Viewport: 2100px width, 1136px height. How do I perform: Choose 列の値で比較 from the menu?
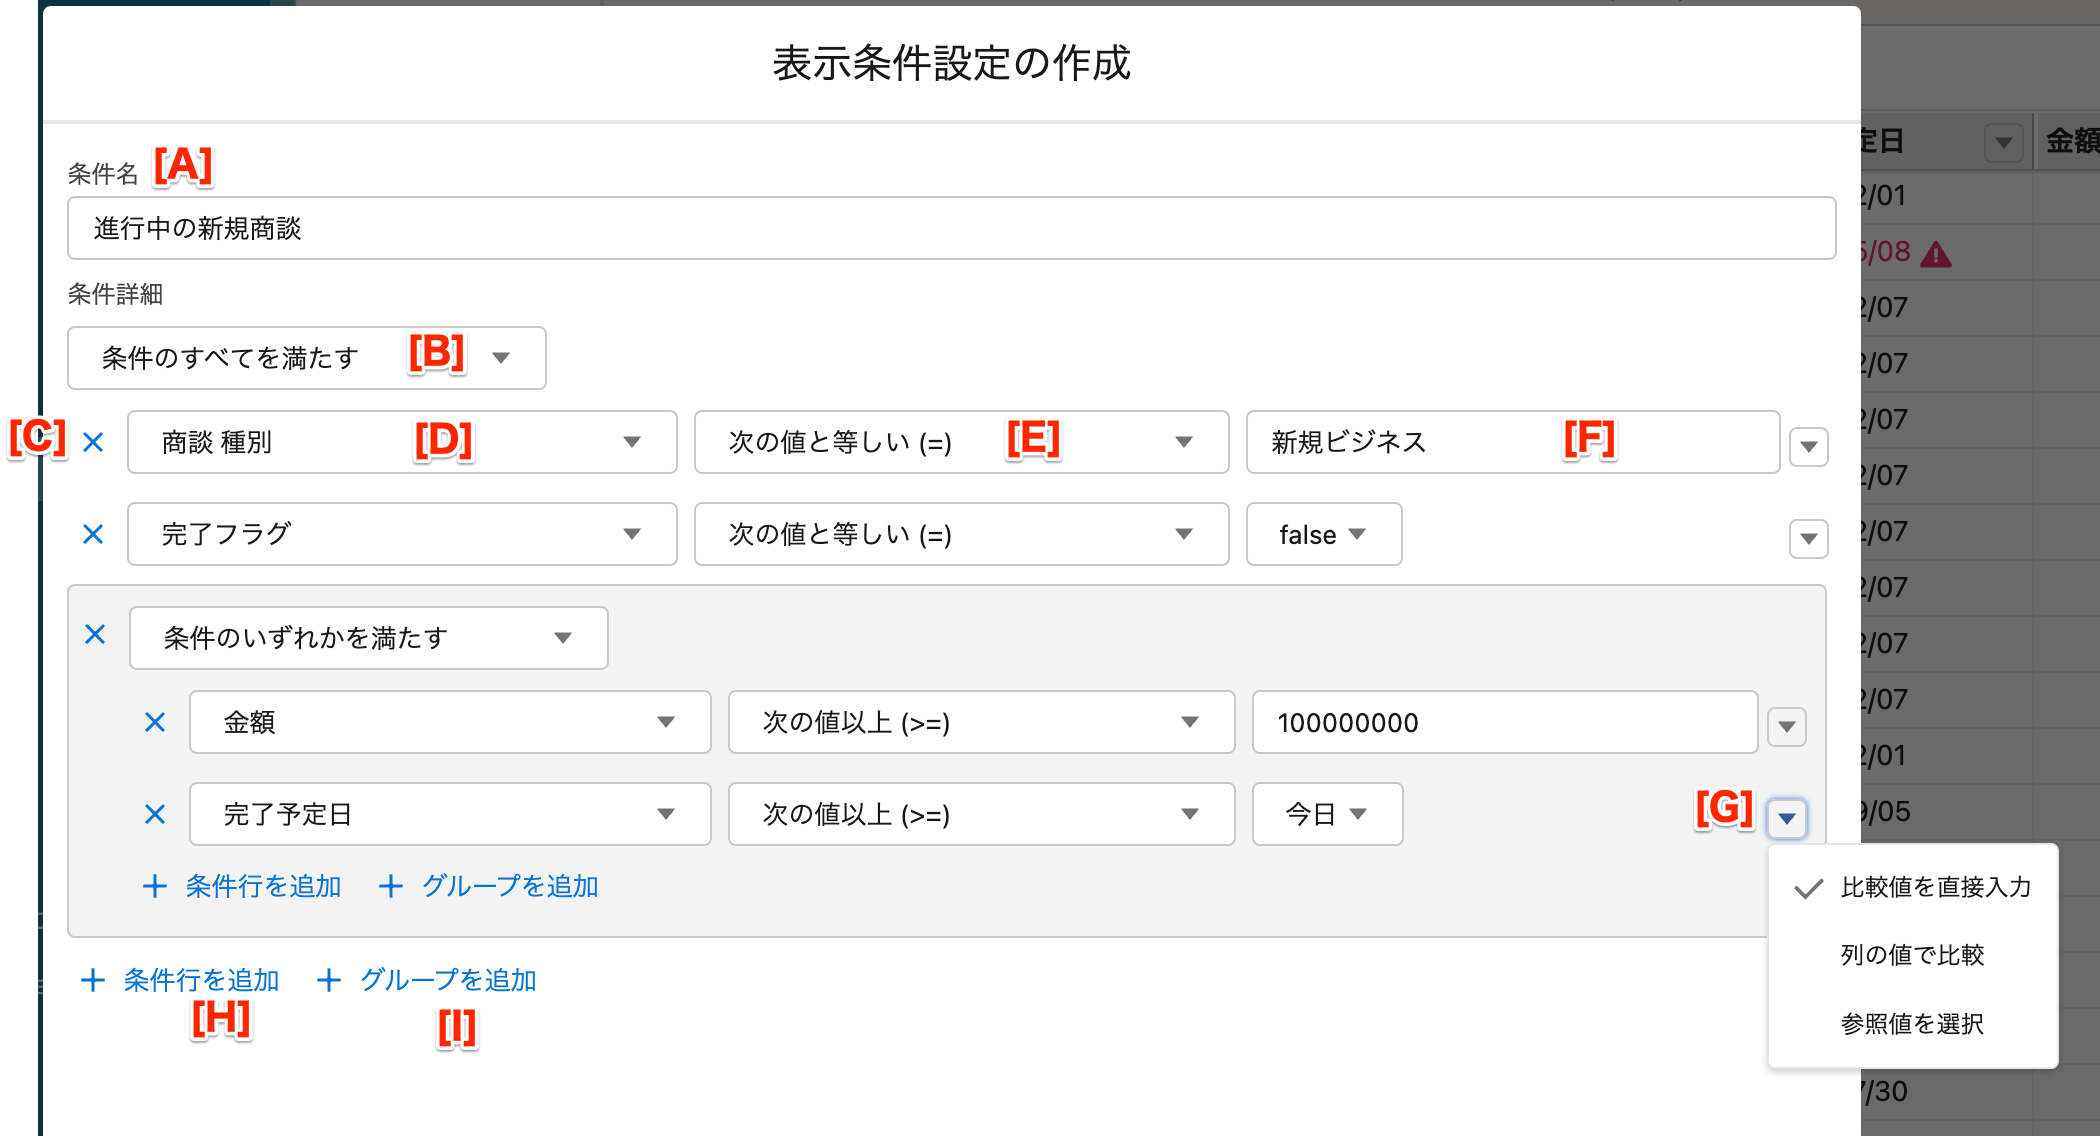click(x=1911, y=955)
